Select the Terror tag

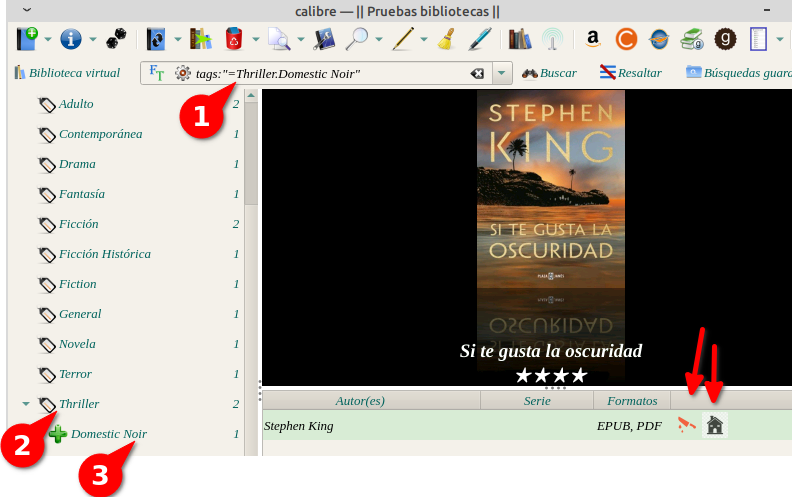(75, 374)
